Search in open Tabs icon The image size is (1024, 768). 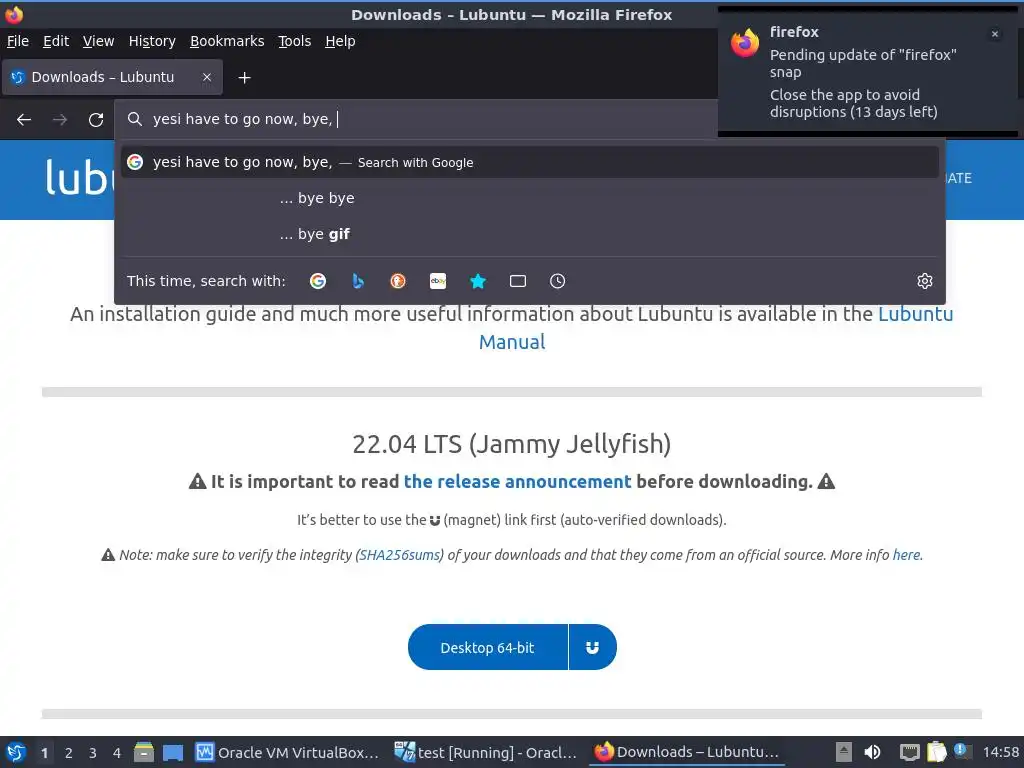518,281
